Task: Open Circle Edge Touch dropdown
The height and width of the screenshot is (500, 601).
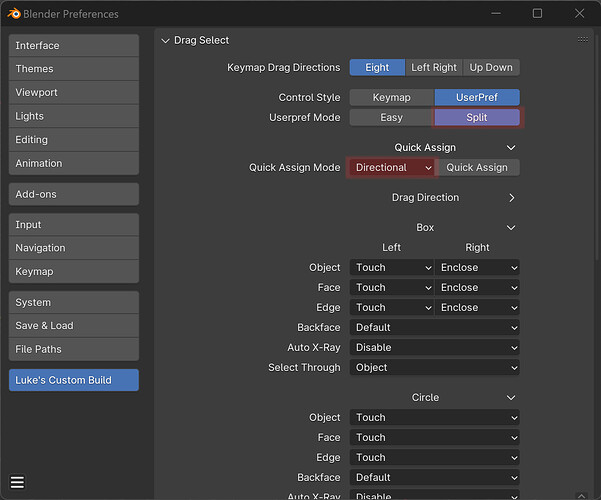Action: (435, 457)
